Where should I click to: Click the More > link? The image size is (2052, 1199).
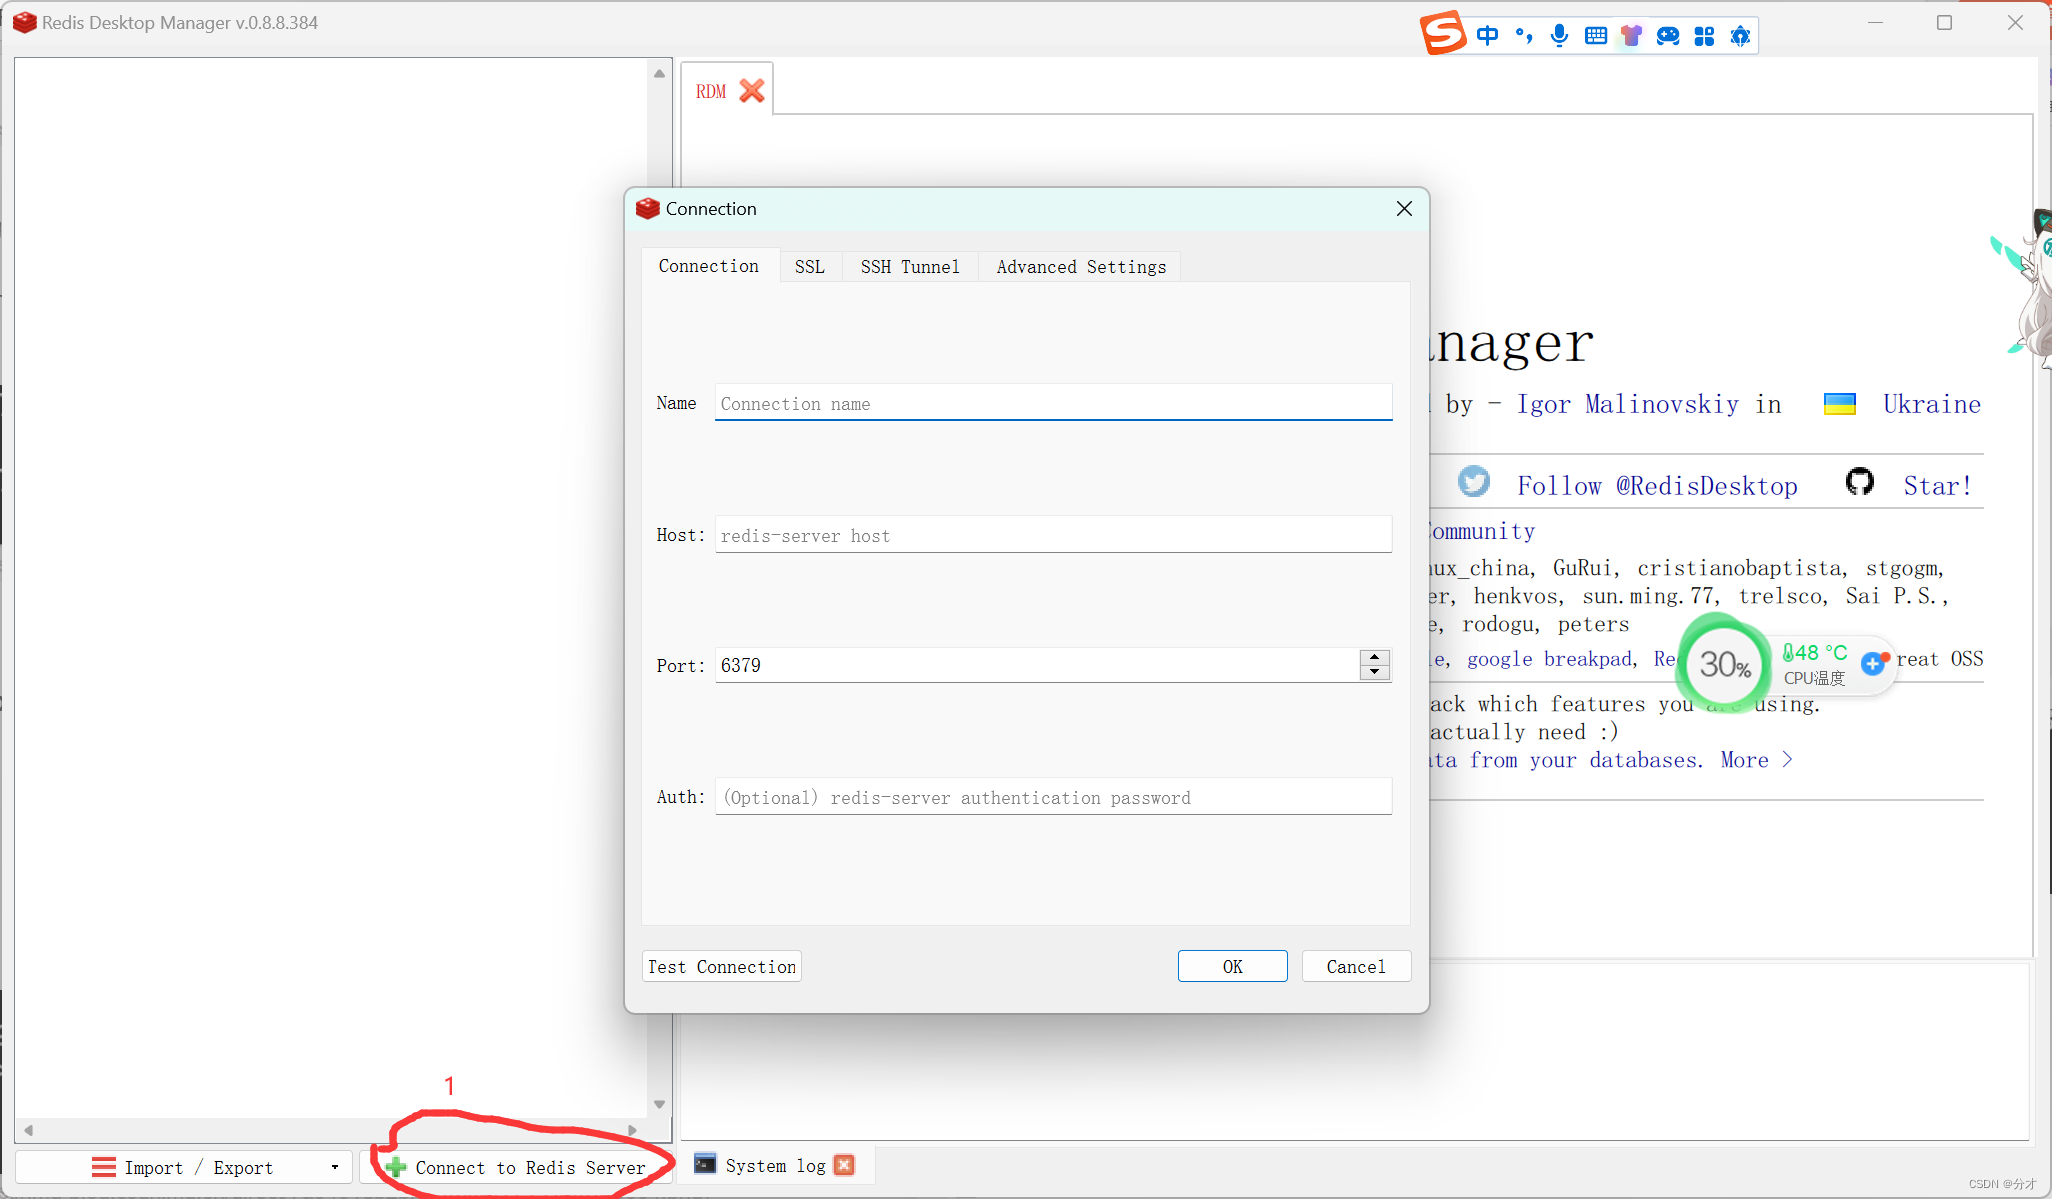pos(1756,760)
